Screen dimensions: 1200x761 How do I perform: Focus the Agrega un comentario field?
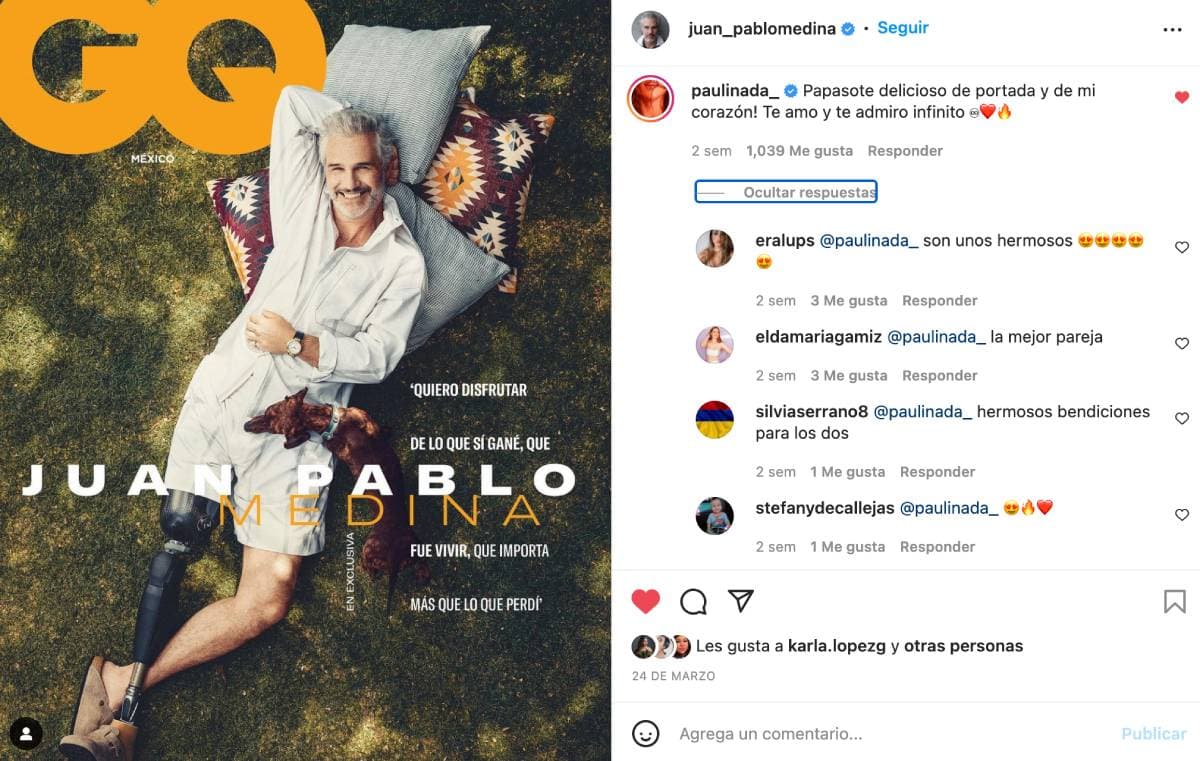pyautogui.click(x=890, y=733)
